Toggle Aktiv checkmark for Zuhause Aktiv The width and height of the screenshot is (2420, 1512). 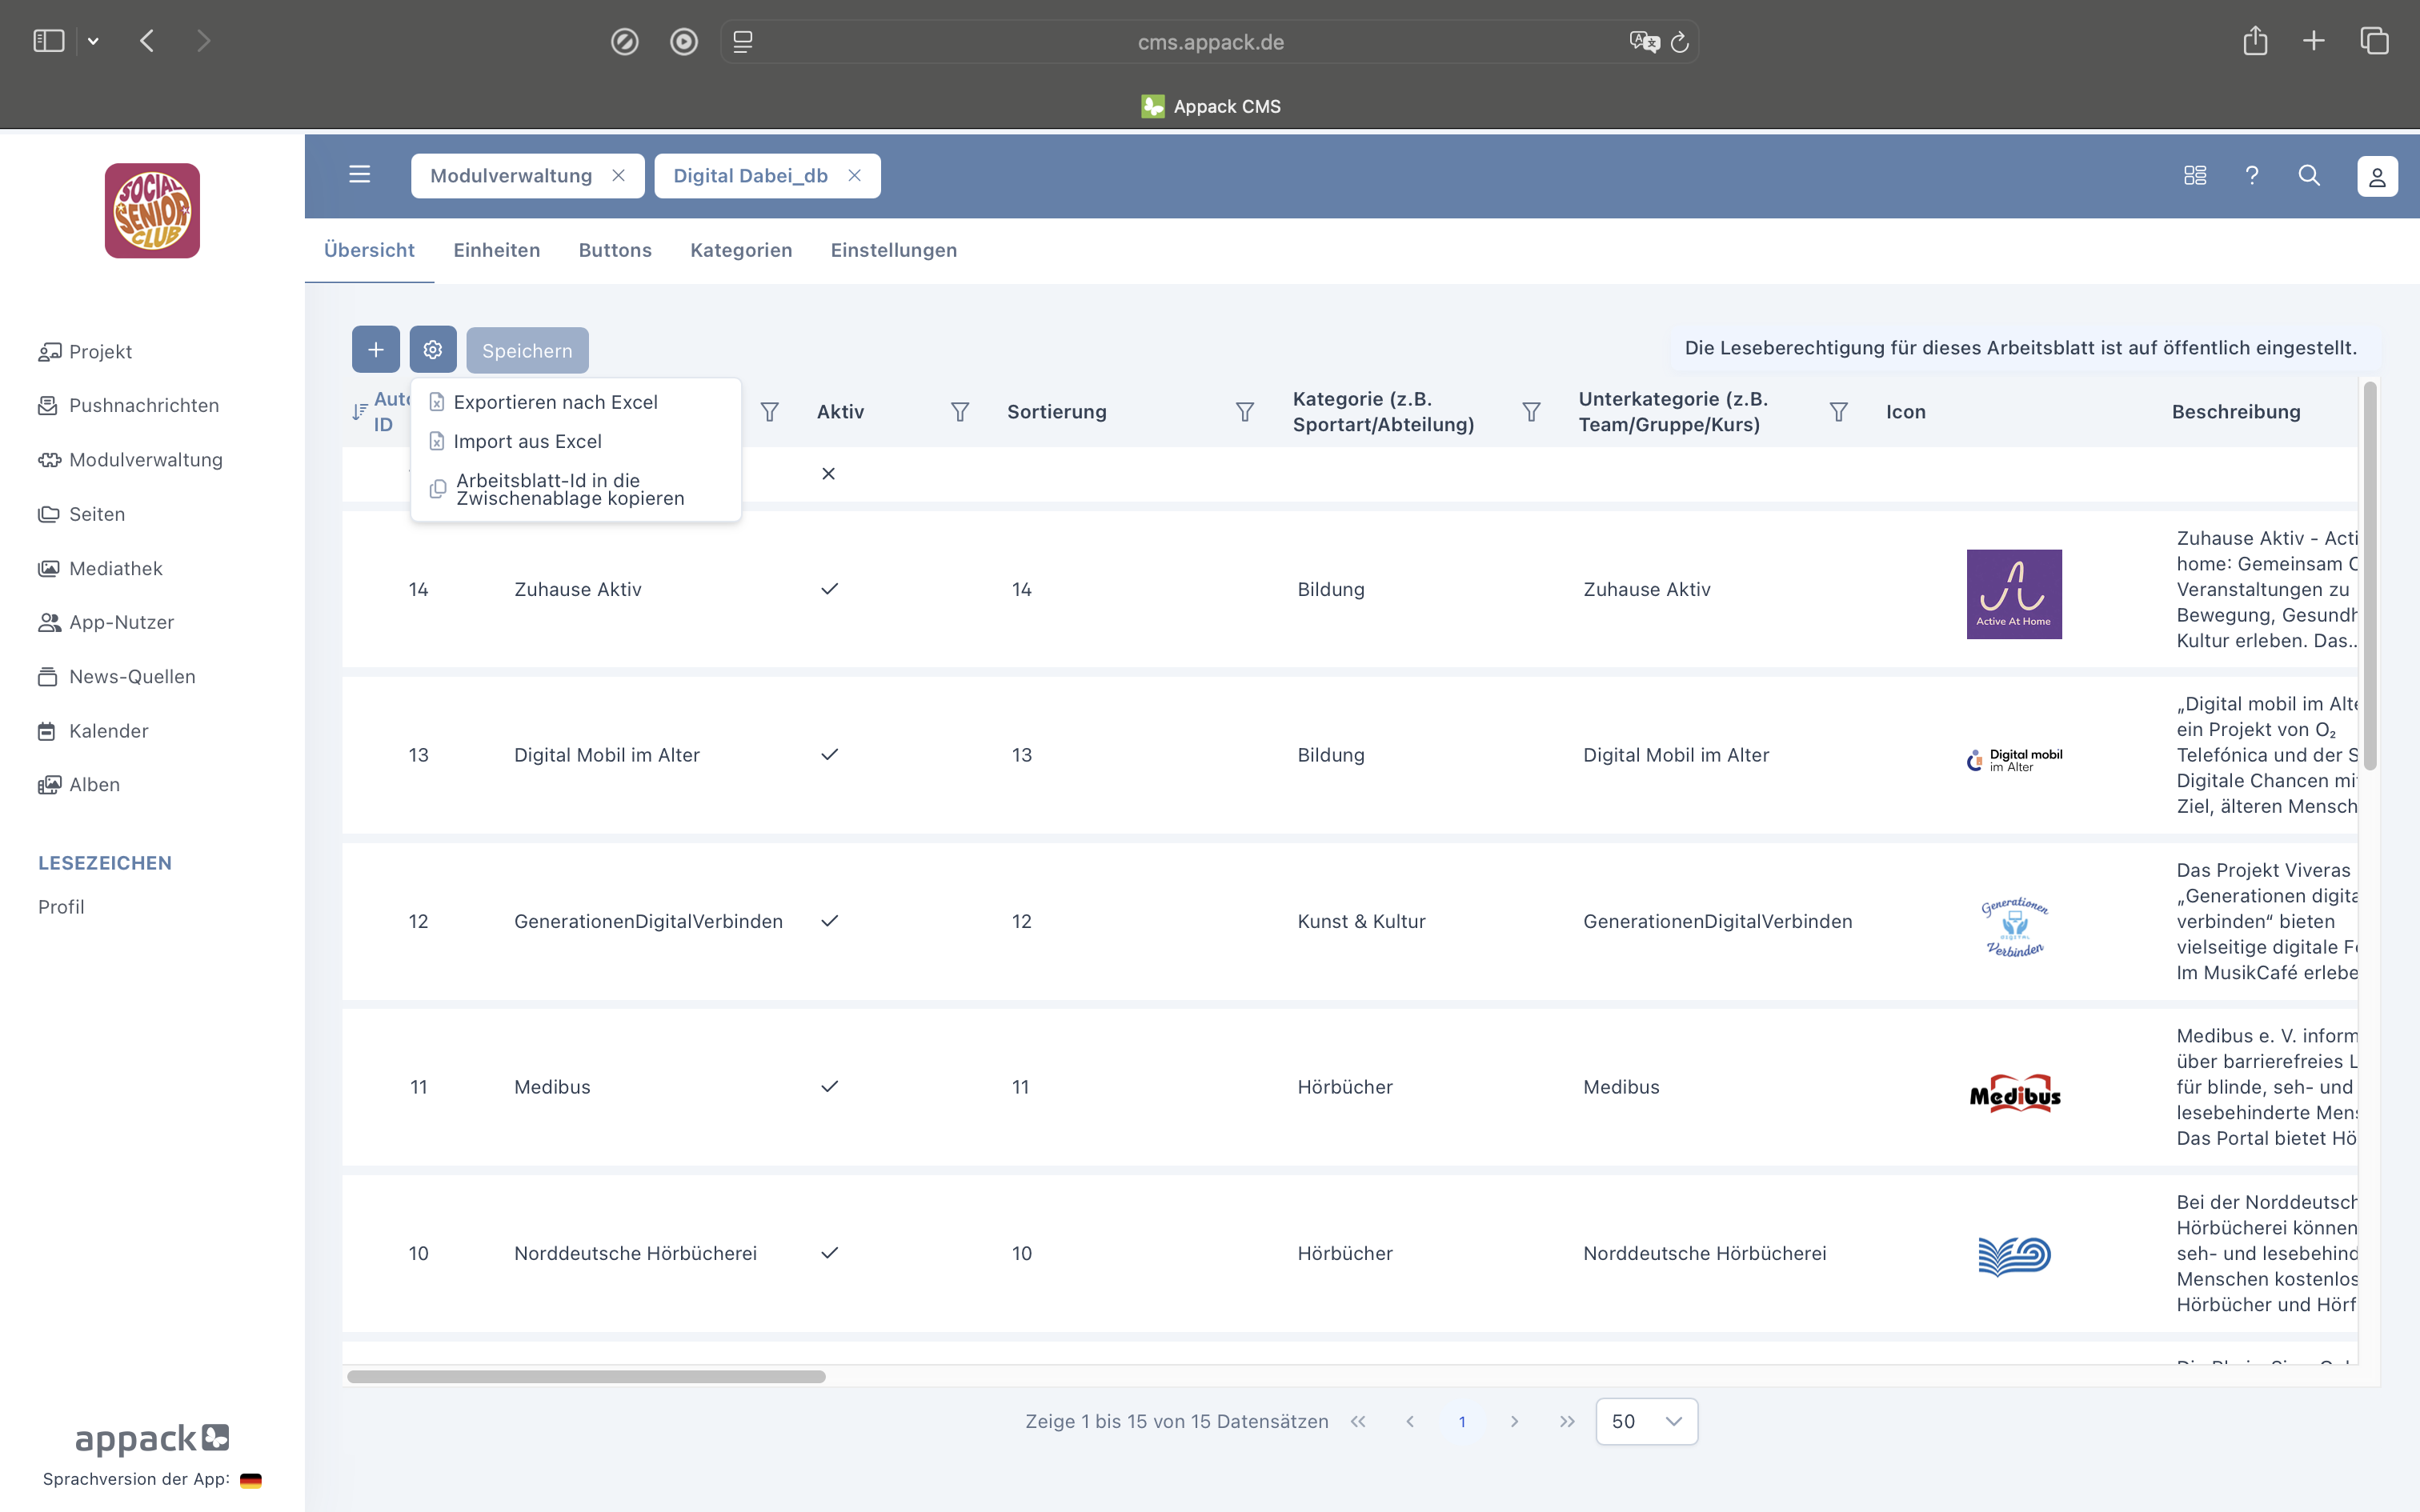(x=829, y=589)
